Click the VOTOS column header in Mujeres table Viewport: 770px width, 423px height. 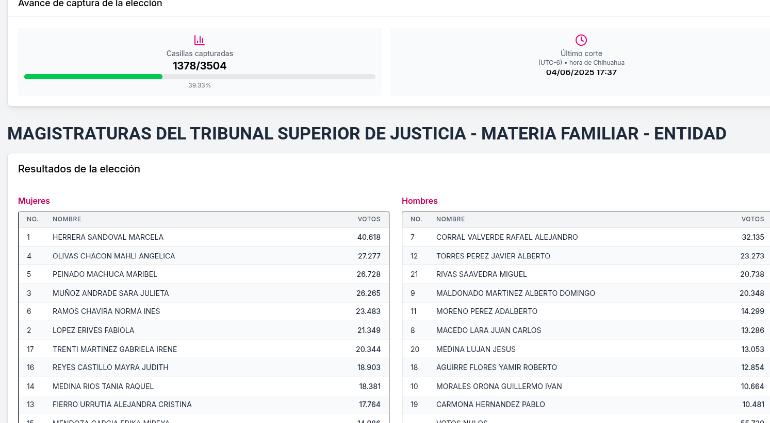pyautogui.click(x=369, y=219)
